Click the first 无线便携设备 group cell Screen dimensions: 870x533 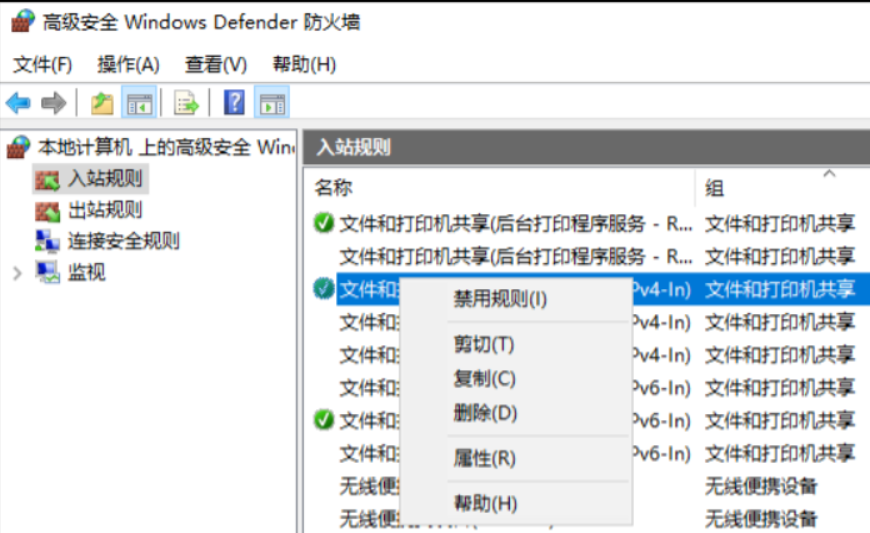pyautogui.click(x=761, y=486)
